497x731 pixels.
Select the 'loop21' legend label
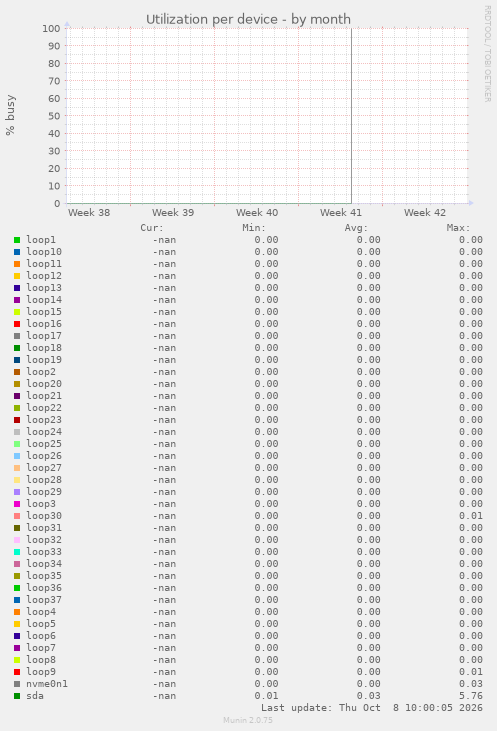44,396
